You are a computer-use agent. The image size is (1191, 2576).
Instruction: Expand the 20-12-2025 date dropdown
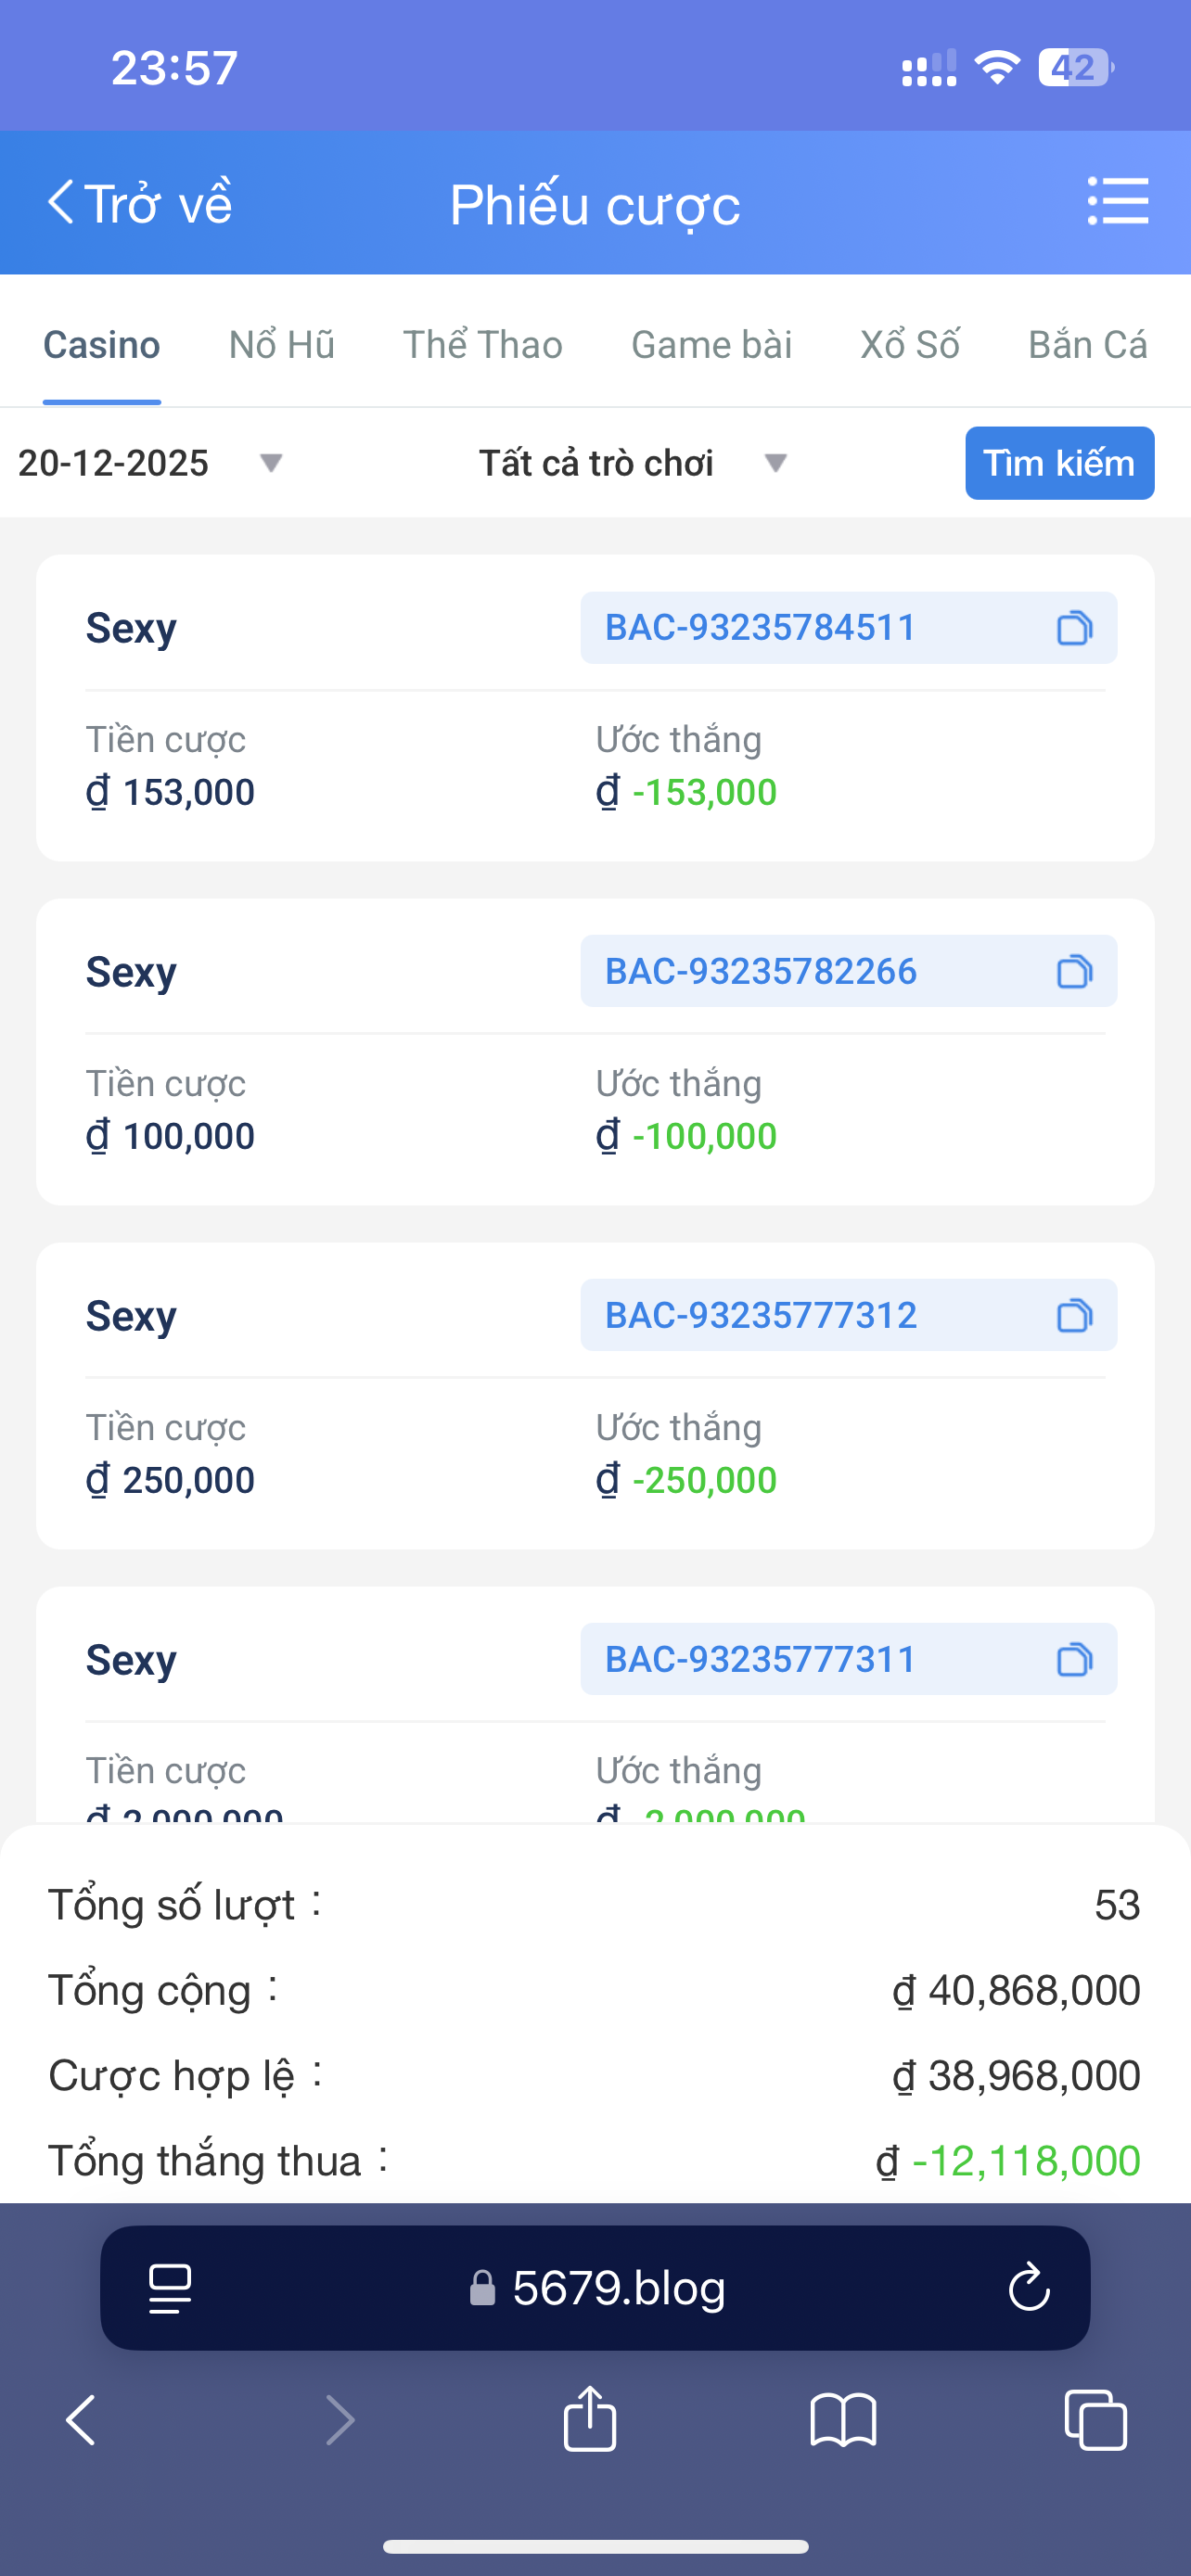click(150, 463)
